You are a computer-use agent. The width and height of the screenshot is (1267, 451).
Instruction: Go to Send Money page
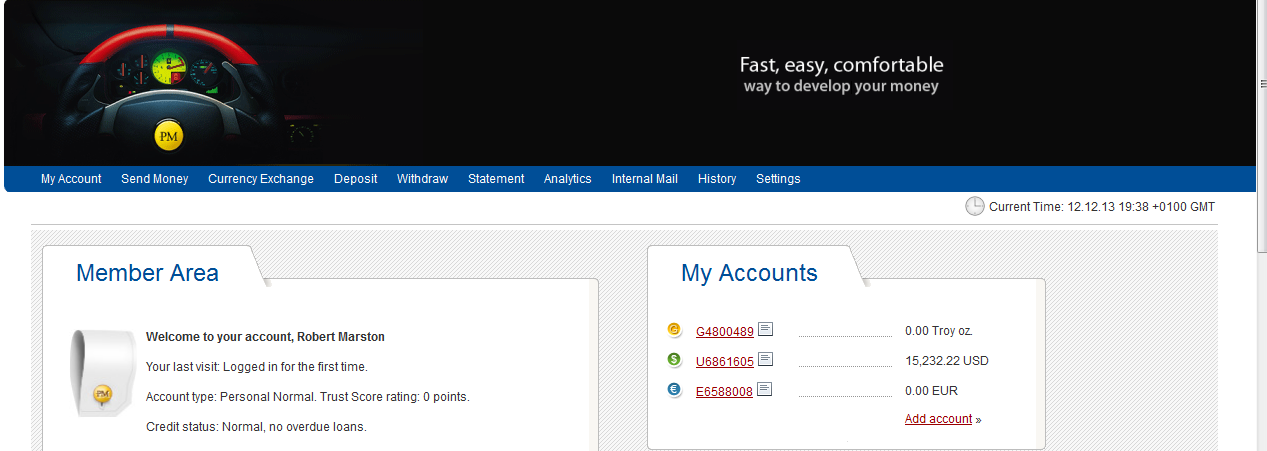pyautogui.click(x=154, y=179)
